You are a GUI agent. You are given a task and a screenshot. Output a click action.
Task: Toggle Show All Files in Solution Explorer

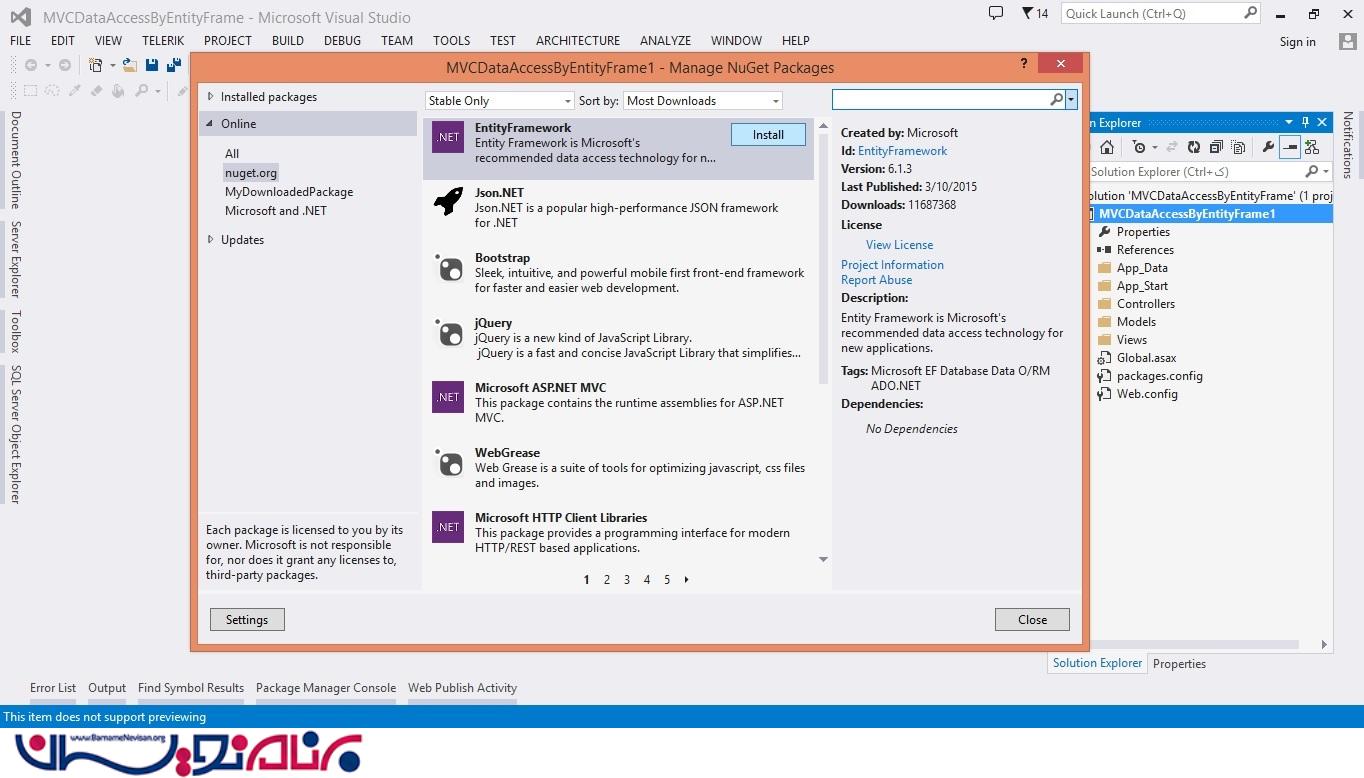[x=1238, y=147]
